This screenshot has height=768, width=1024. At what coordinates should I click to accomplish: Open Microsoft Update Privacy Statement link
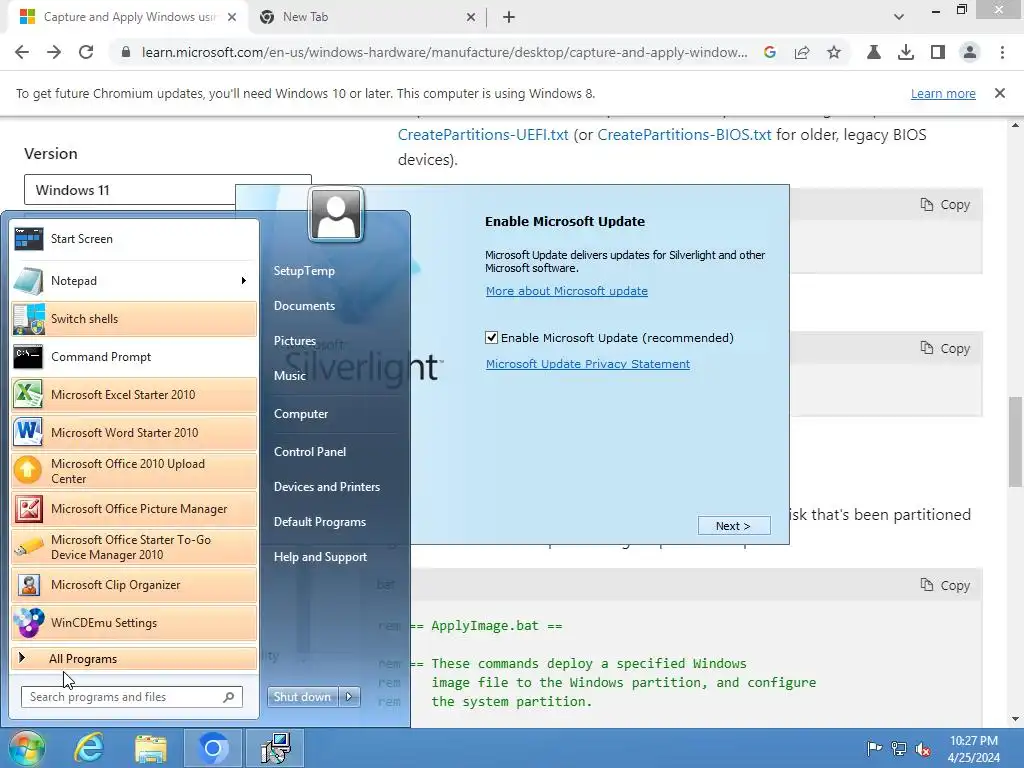(x=588, y=364)
